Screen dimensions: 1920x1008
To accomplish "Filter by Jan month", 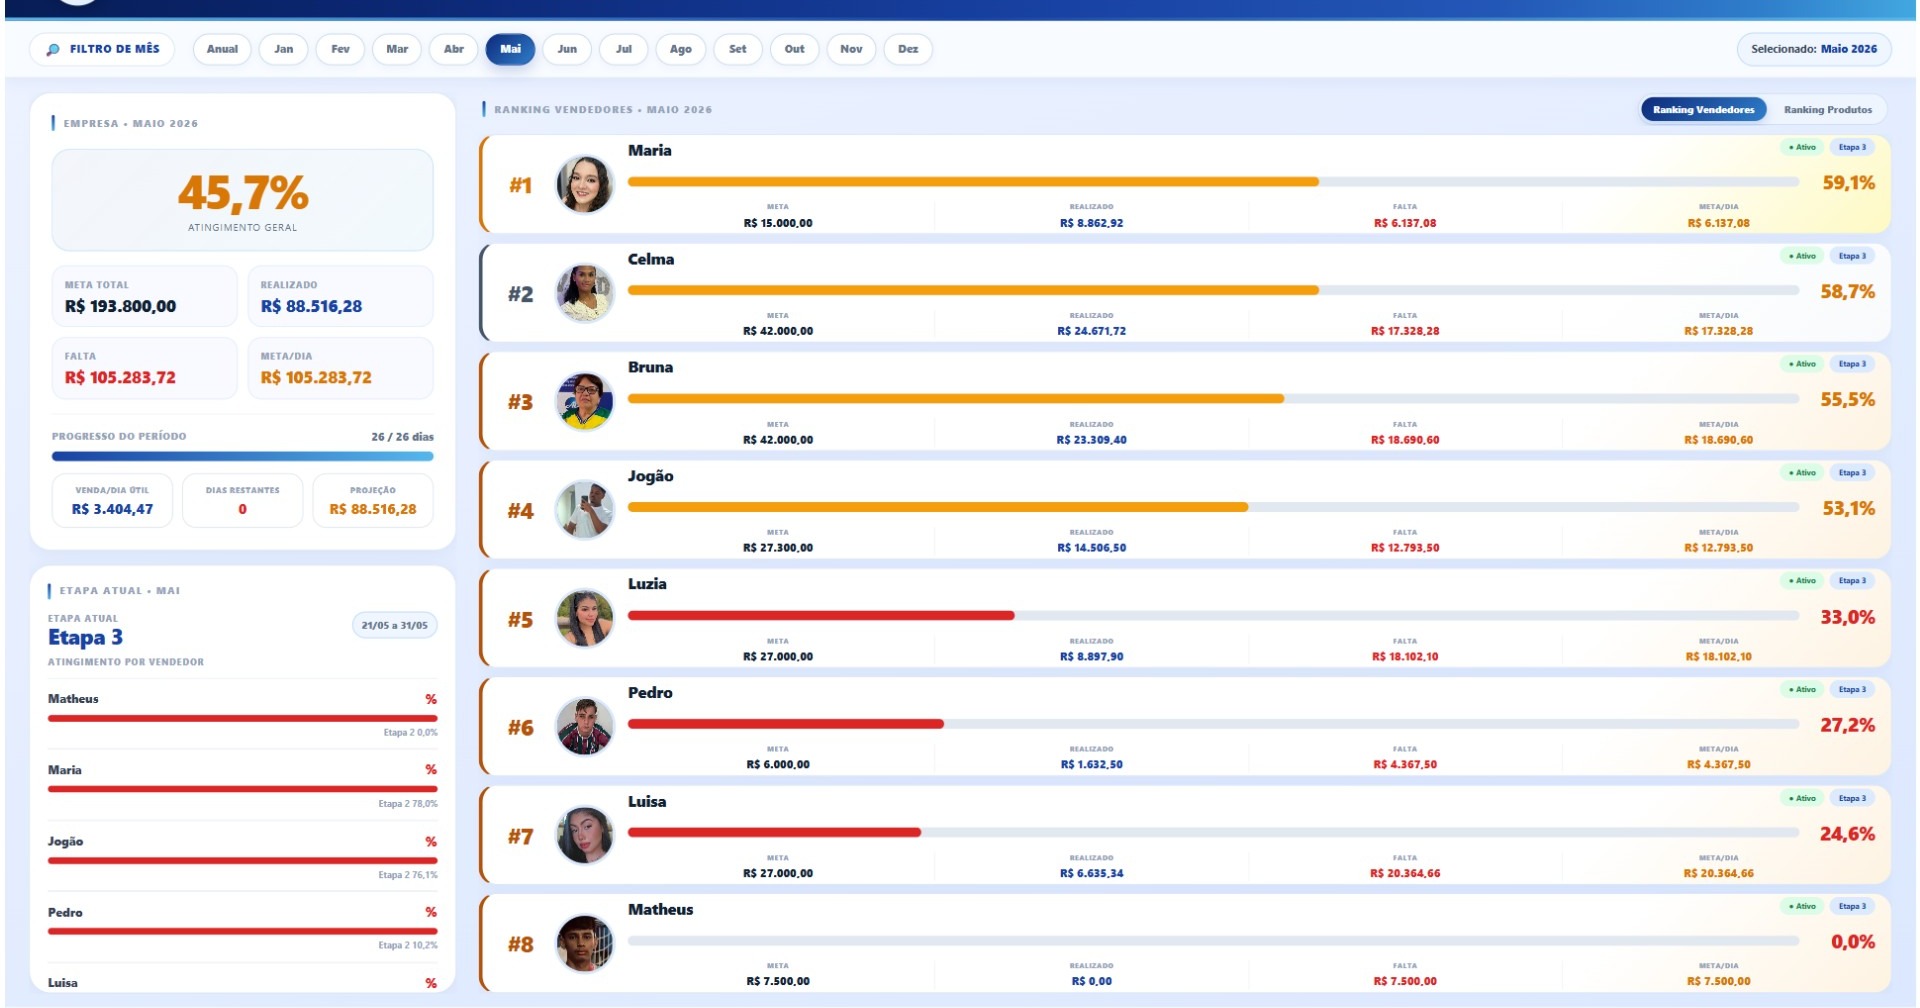I will 284,49.
